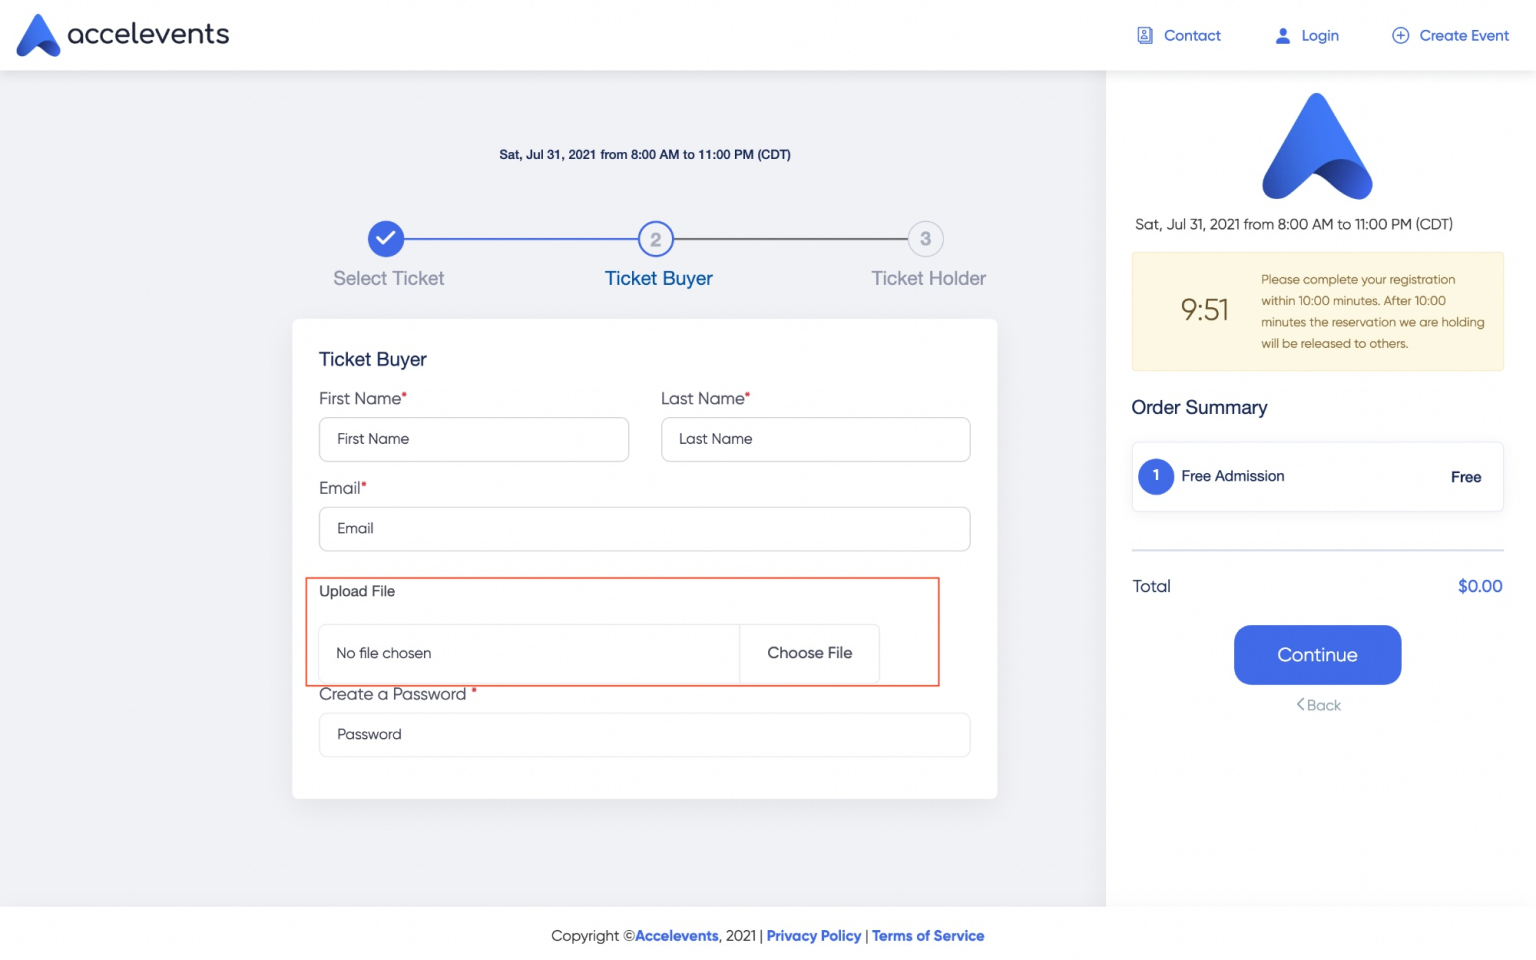Viewport: 1536px width, 960px height.
Task: Click the Free Admission quantity badge
Action: (x=1156, y=477)
